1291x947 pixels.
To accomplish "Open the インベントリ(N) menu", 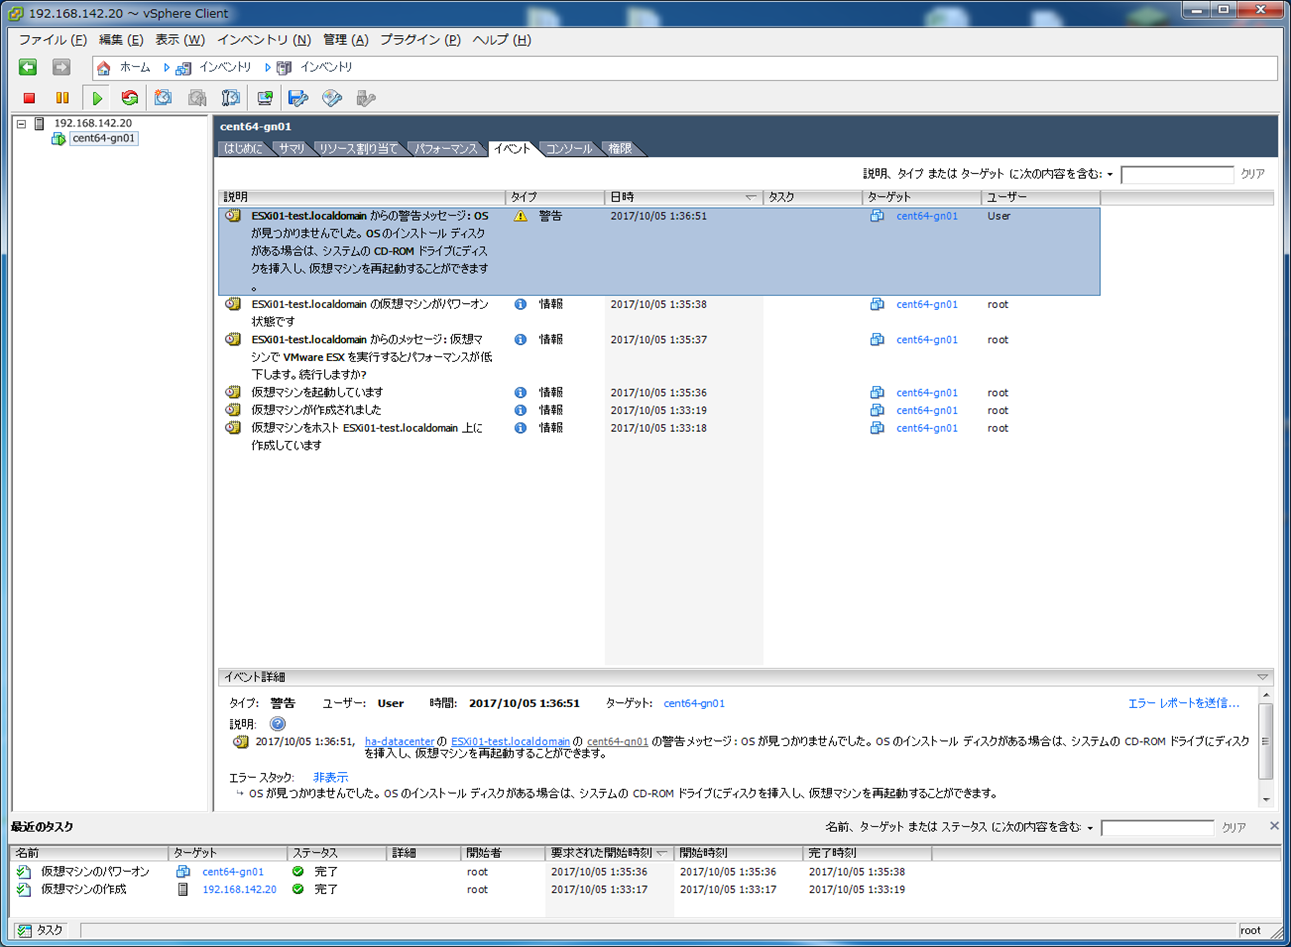I will [264, 40].
